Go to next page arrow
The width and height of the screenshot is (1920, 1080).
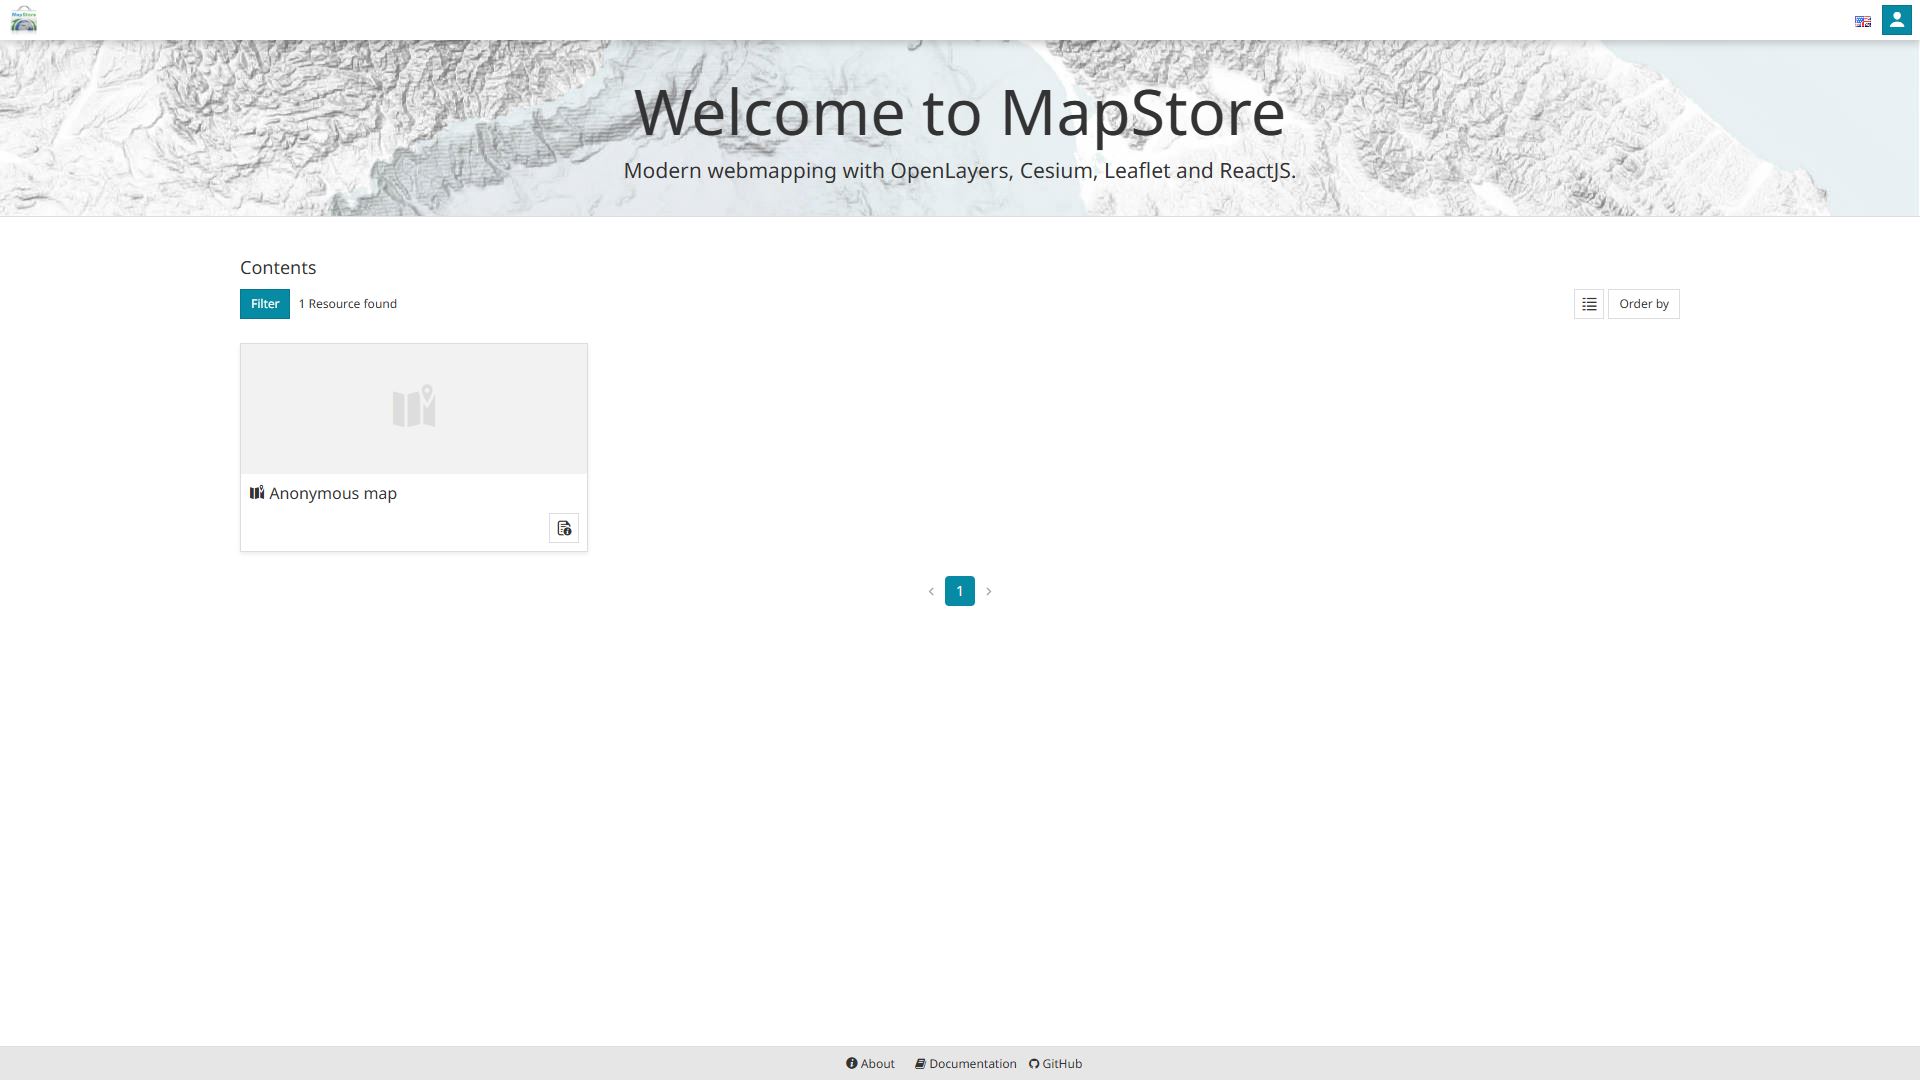click(989, 591)
